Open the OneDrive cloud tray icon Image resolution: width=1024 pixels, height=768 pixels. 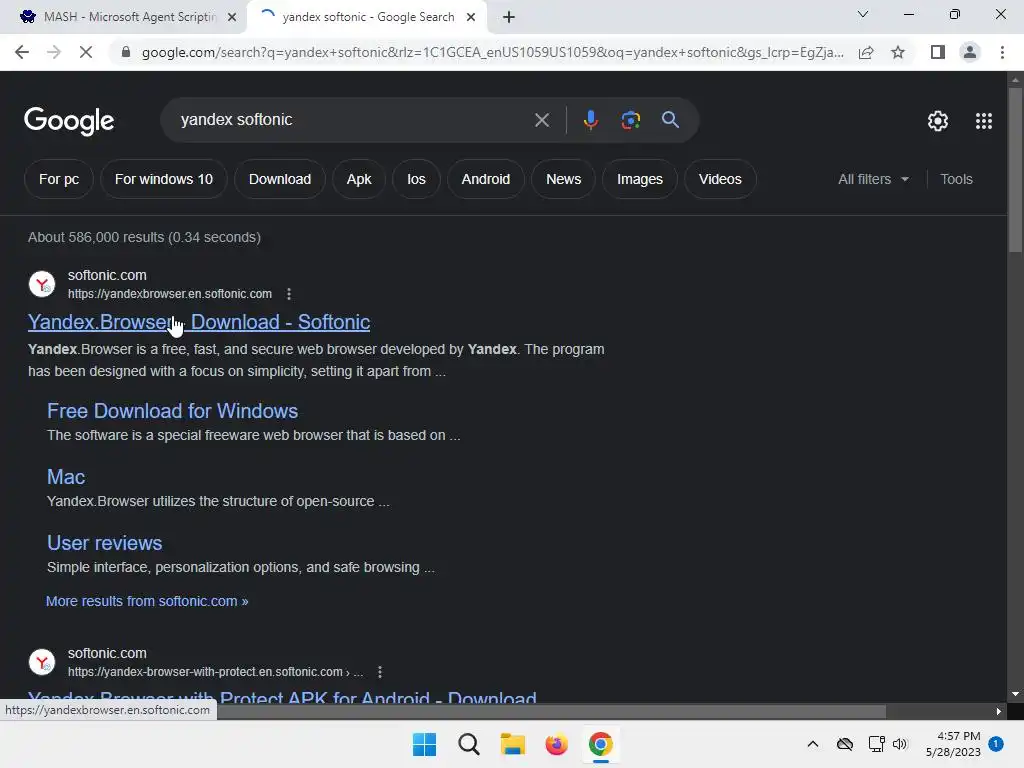click(x=844, y=744)
